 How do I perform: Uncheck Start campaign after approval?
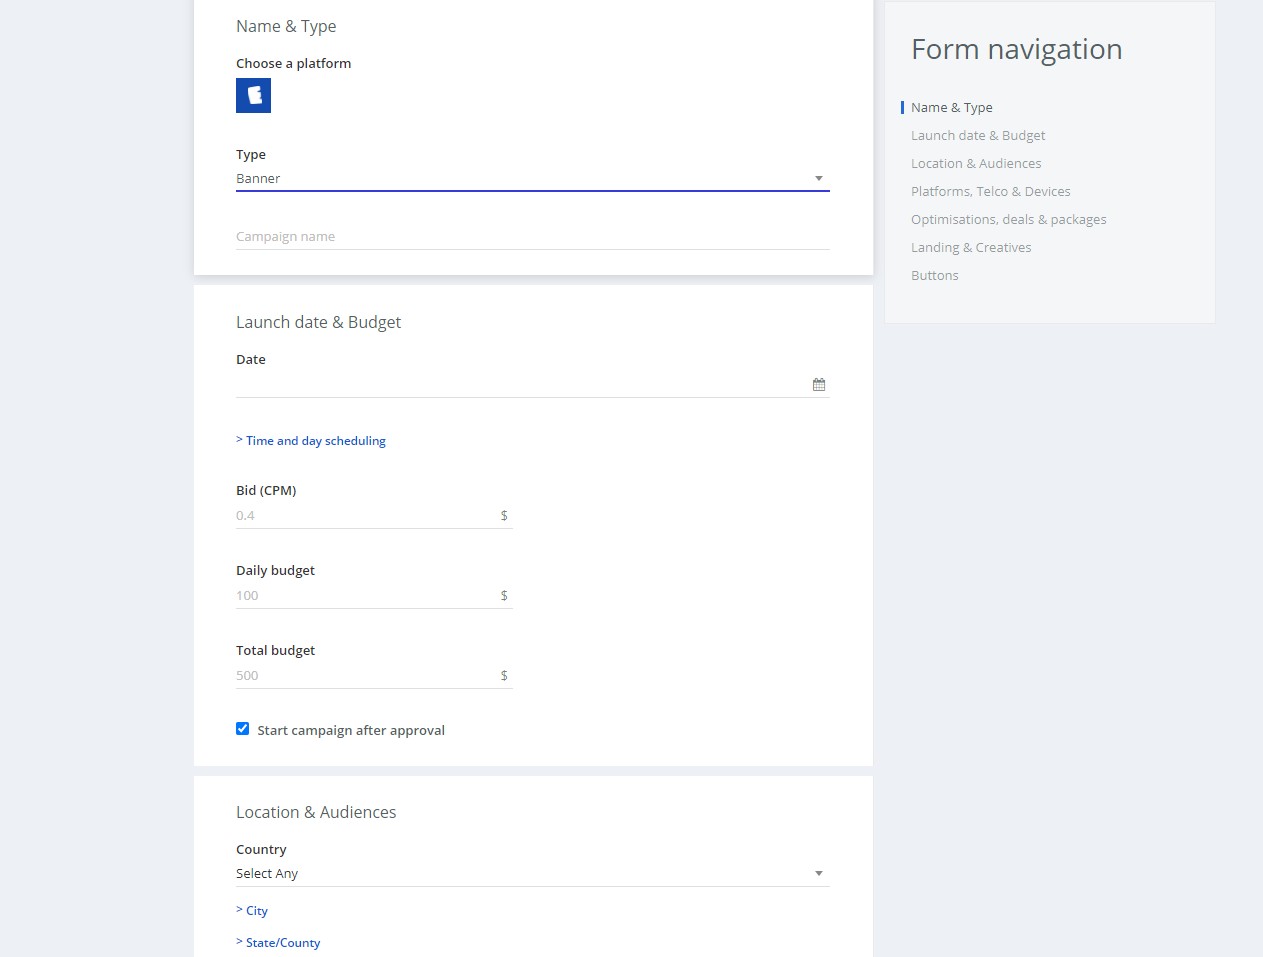pos(242,729)
